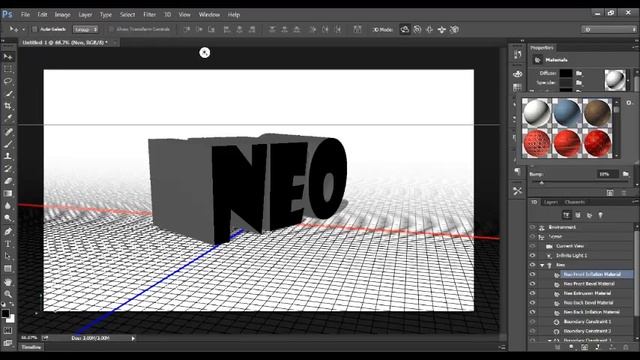Select the Dodge tool

(x=8, y=218)
